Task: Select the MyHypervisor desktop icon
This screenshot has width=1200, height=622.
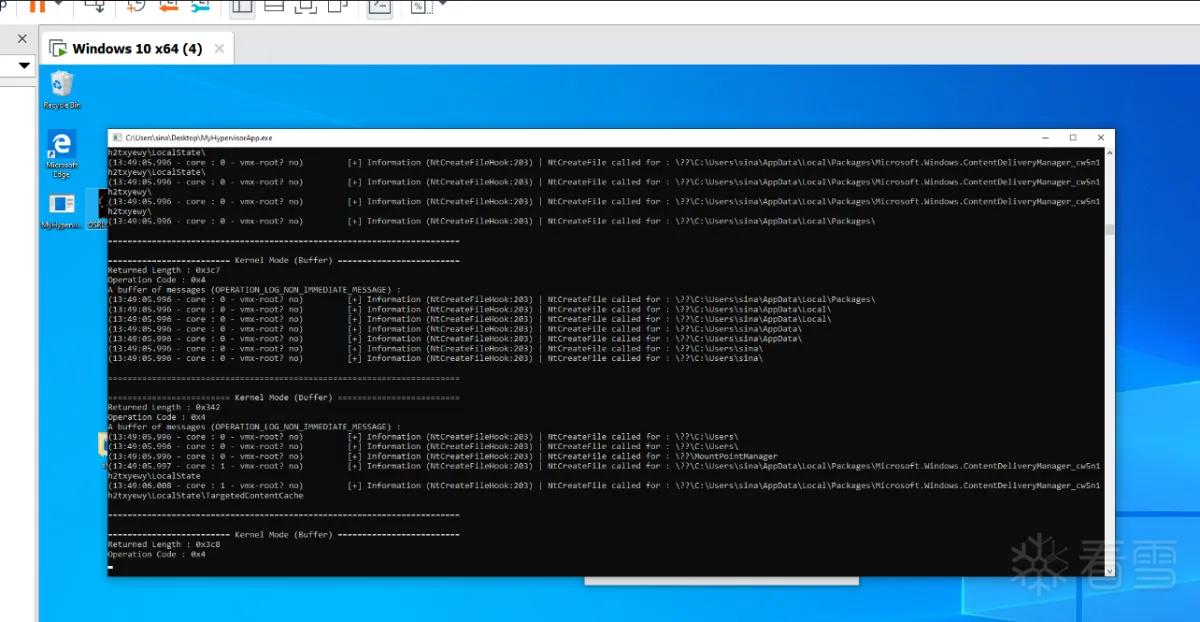Action: coord(62,211)
